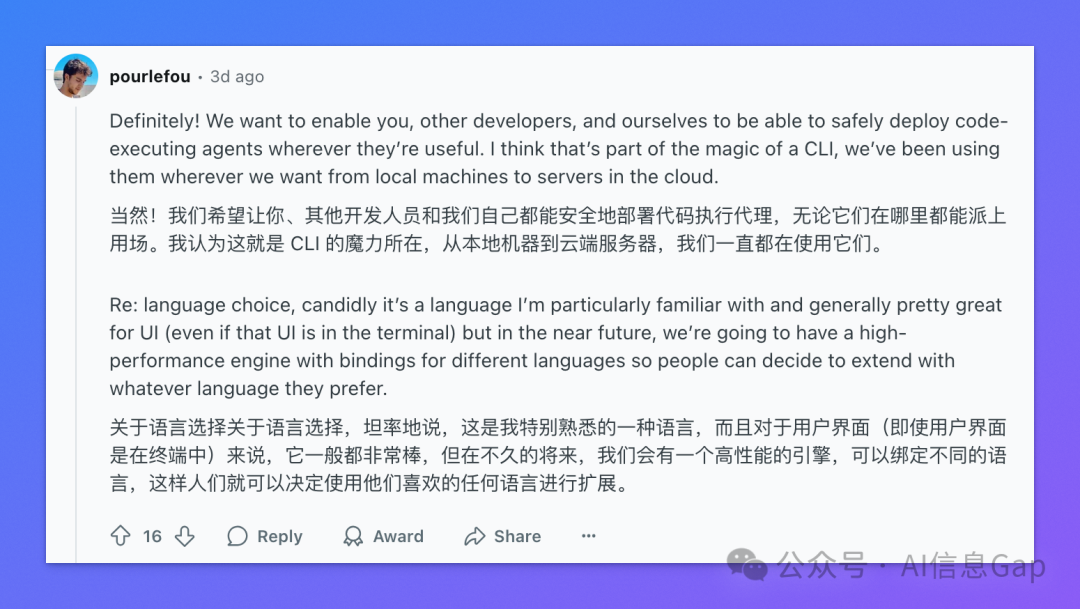Open pourlefou's profile avatar
Screen dimensions: 1080x609
(x=76, y=76)
